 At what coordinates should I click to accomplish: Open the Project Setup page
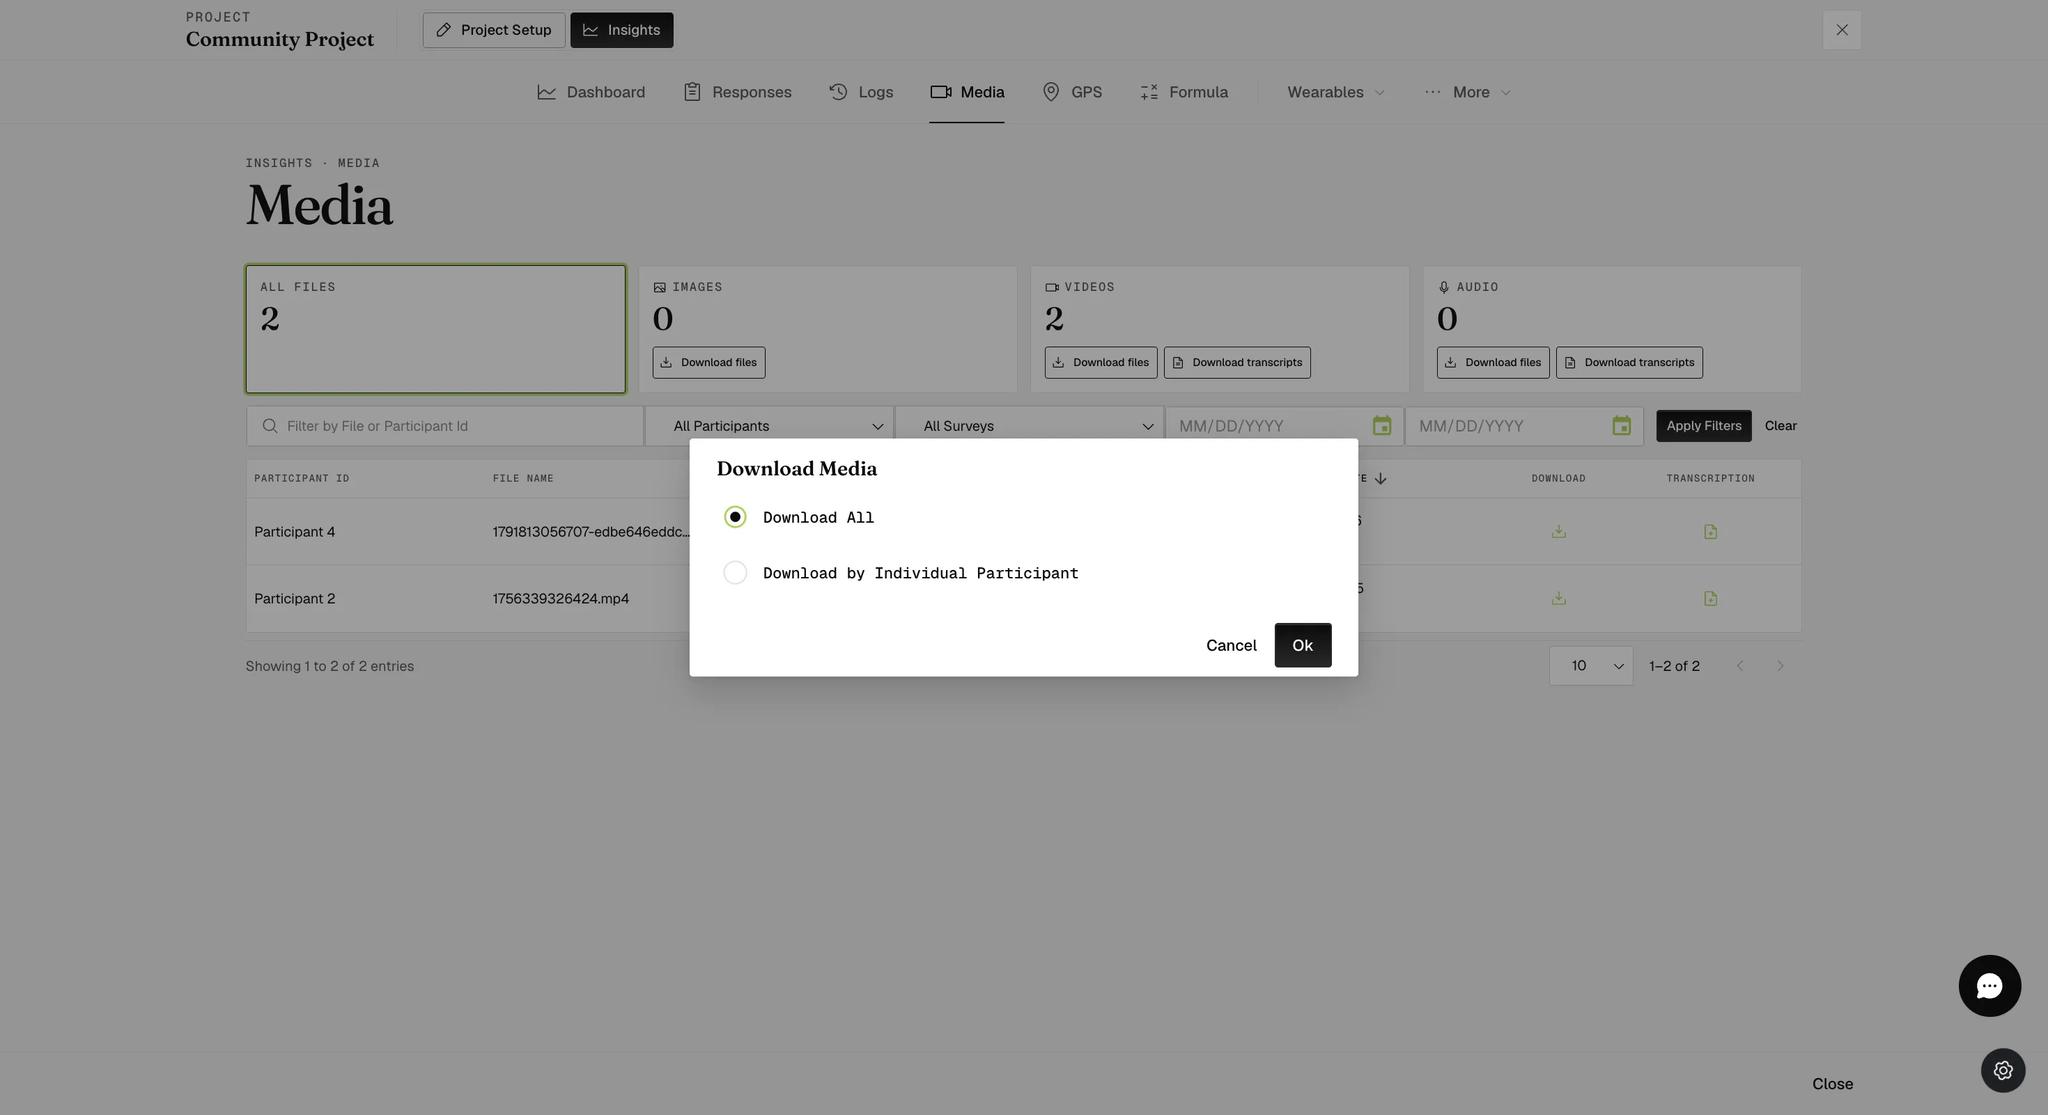point(494,30)
